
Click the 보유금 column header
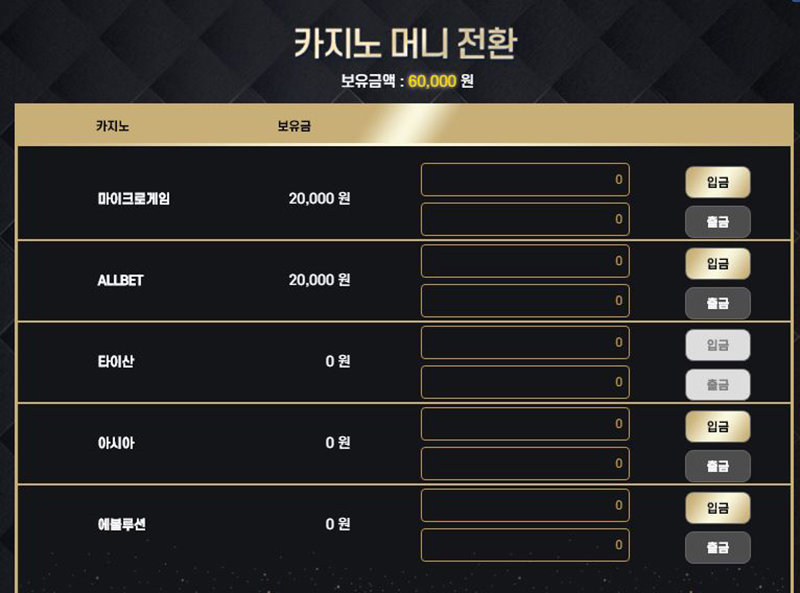click(293, 127)
